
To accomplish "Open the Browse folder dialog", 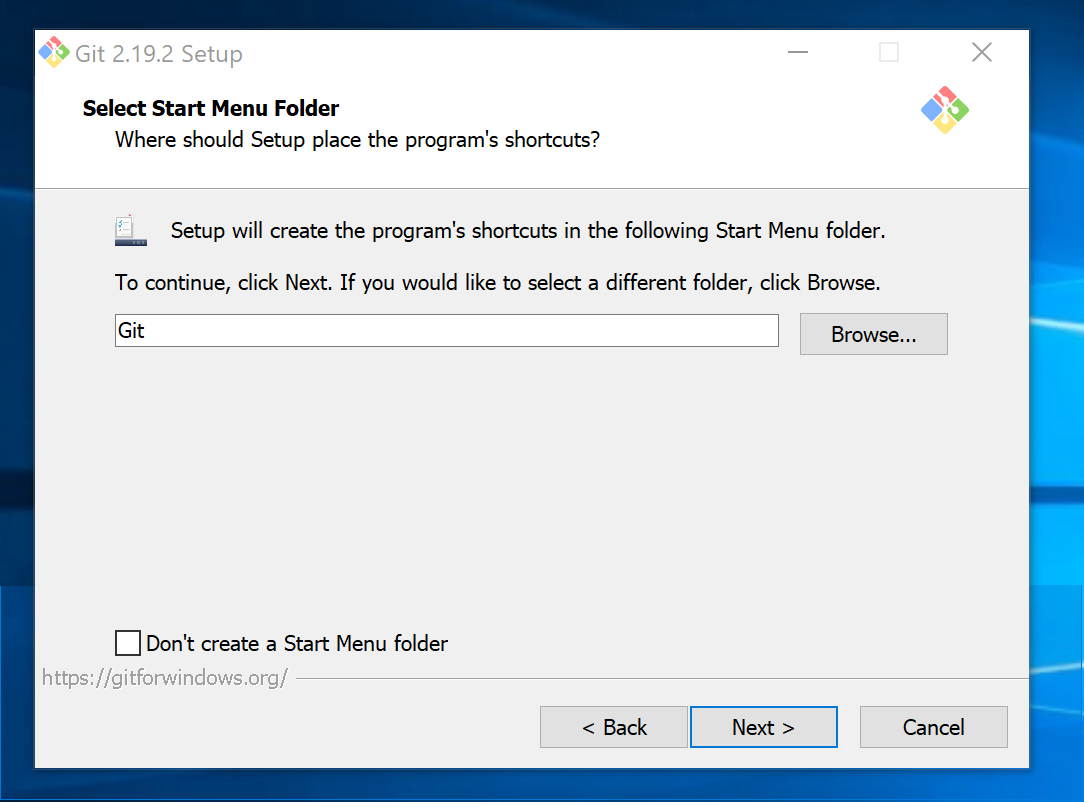I will (x=874, y=335).
